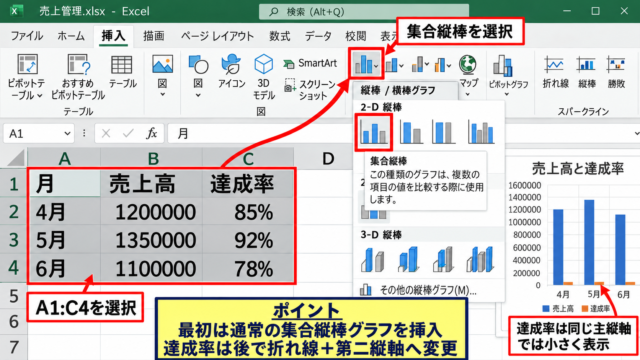Open the PivotTable tool

click(x=27, y=77)
